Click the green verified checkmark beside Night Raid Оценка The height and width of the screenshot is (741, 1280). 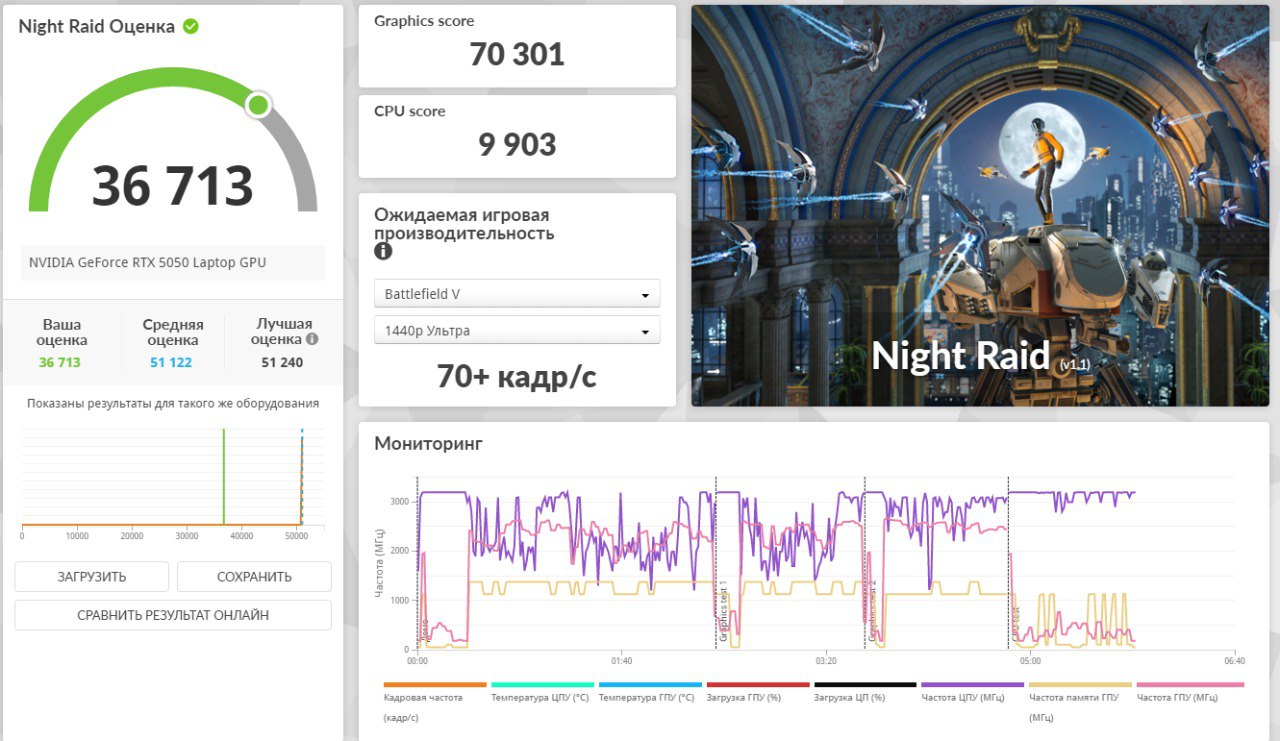(191, 26)
